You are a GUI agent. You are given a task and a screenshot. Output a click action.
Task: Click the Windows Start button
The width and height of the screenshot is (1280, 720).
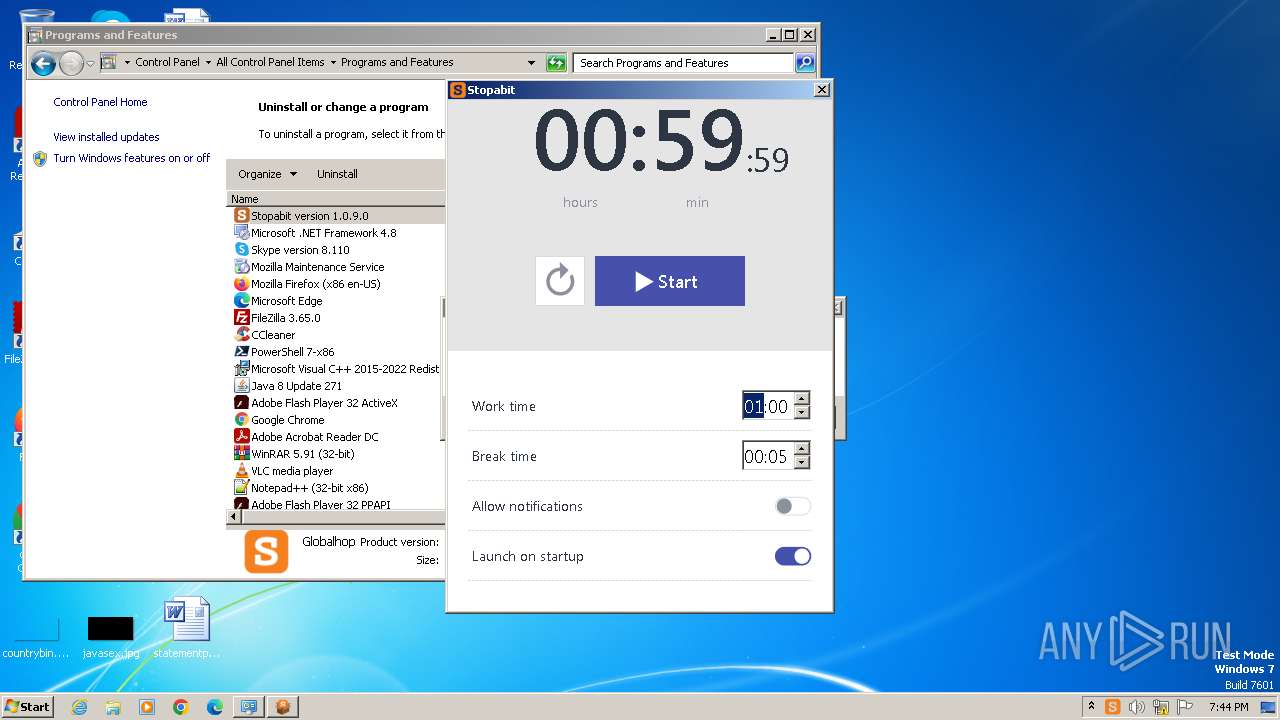click(x=27, y=706)
